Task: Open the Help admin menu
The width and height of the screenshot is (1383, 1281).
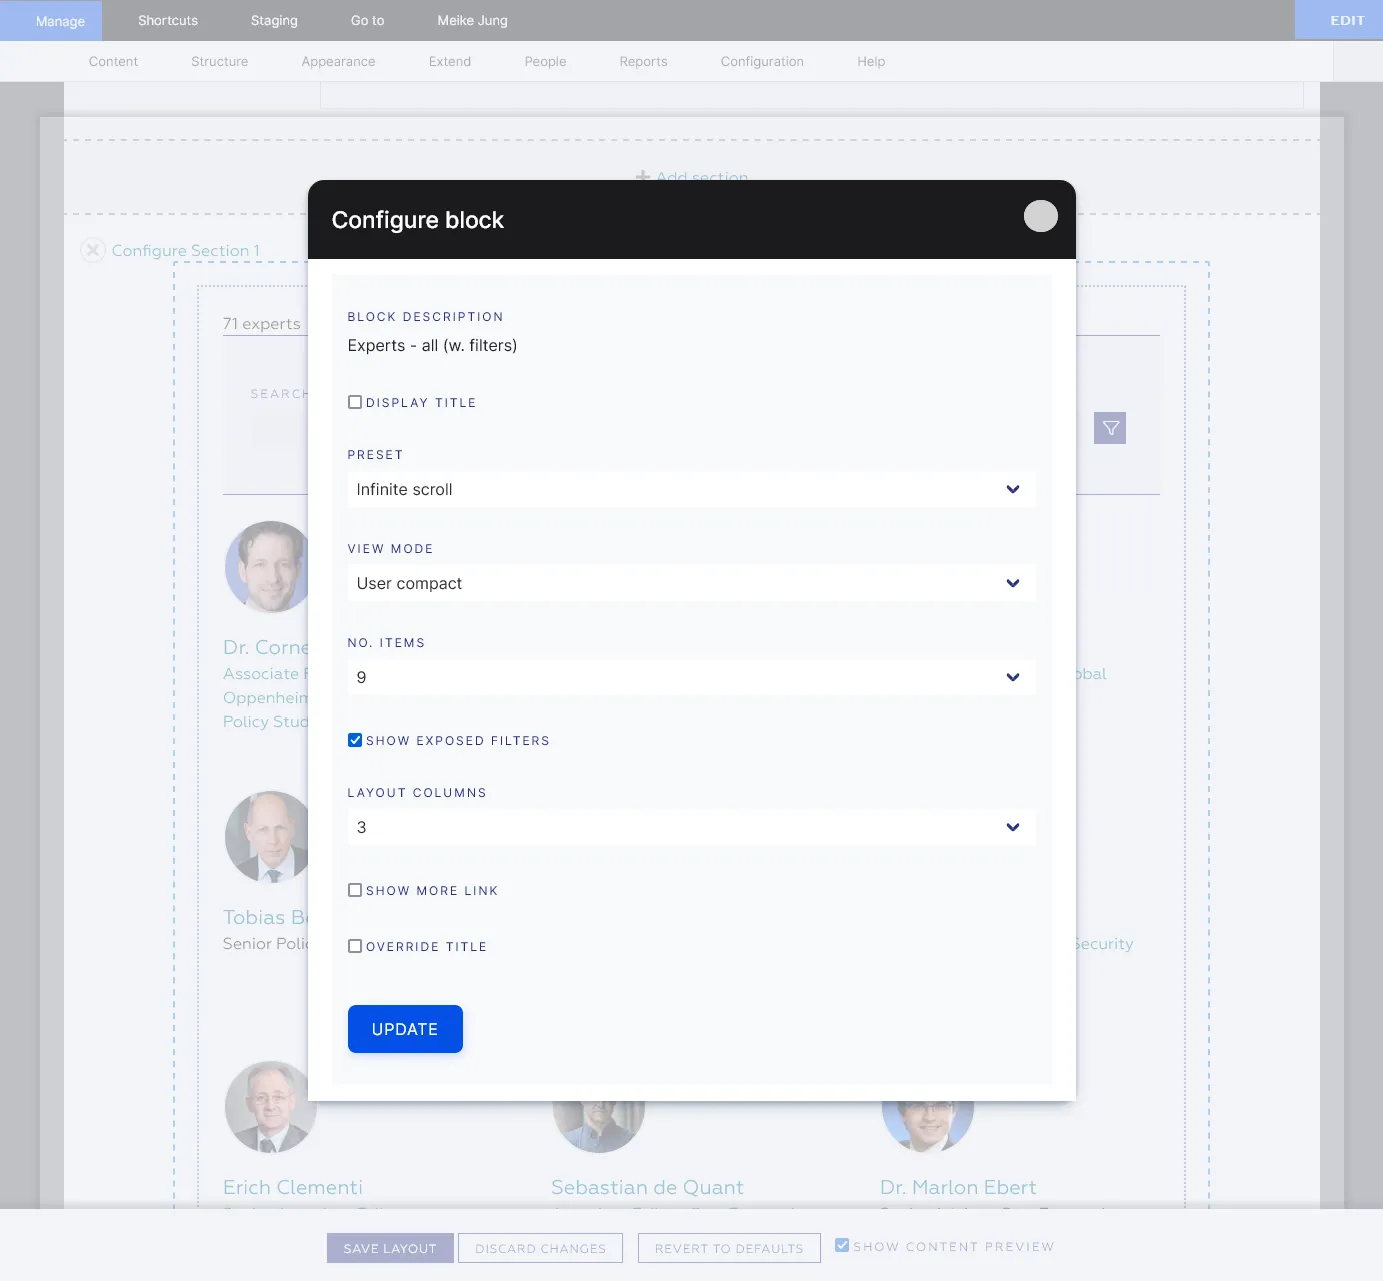Action: (x=871, y=61)
